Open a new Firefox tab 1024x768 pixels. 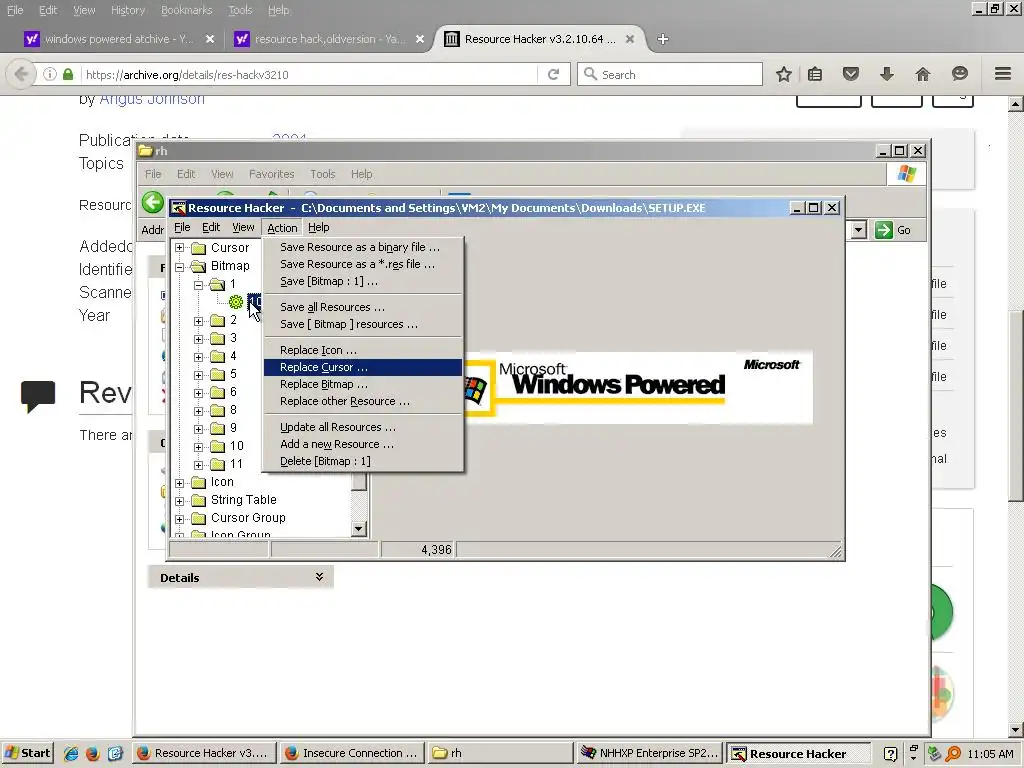tap(663, 39)
